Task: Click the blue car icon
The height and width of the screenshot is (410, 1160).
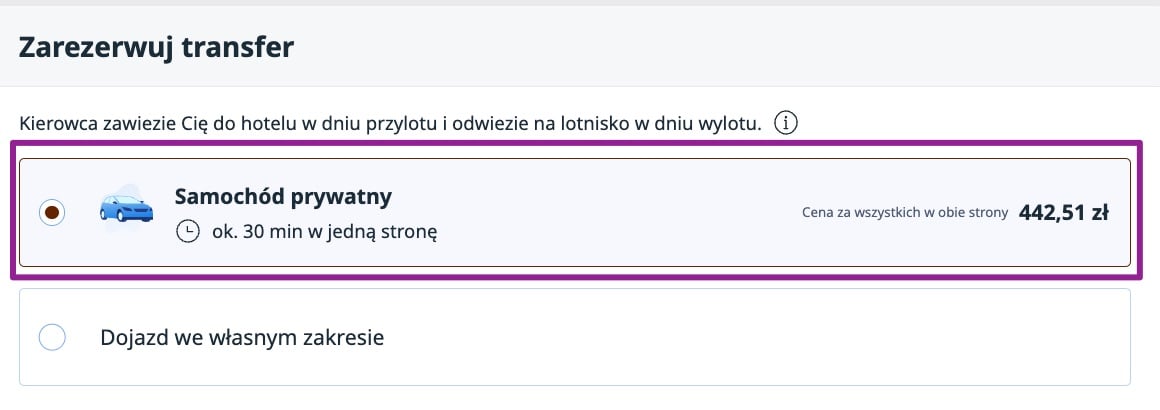Action: click(126, 210)
